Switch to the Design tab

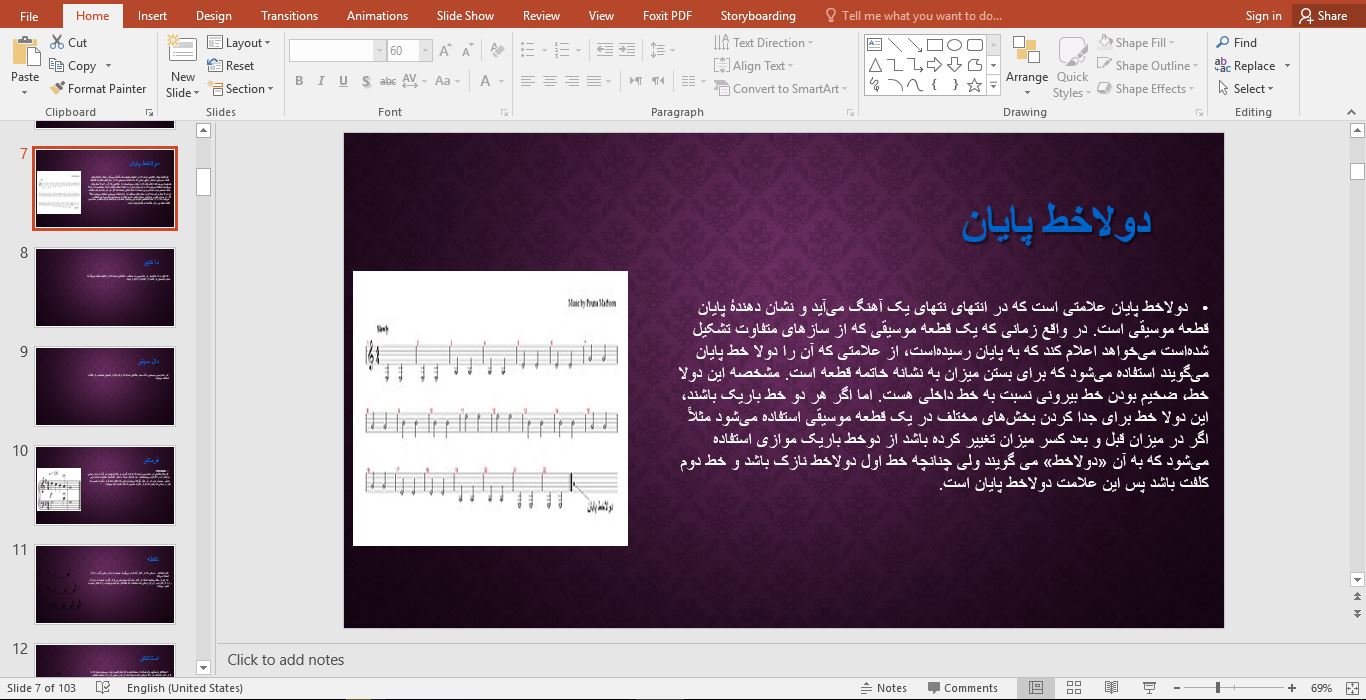point(213,16)
